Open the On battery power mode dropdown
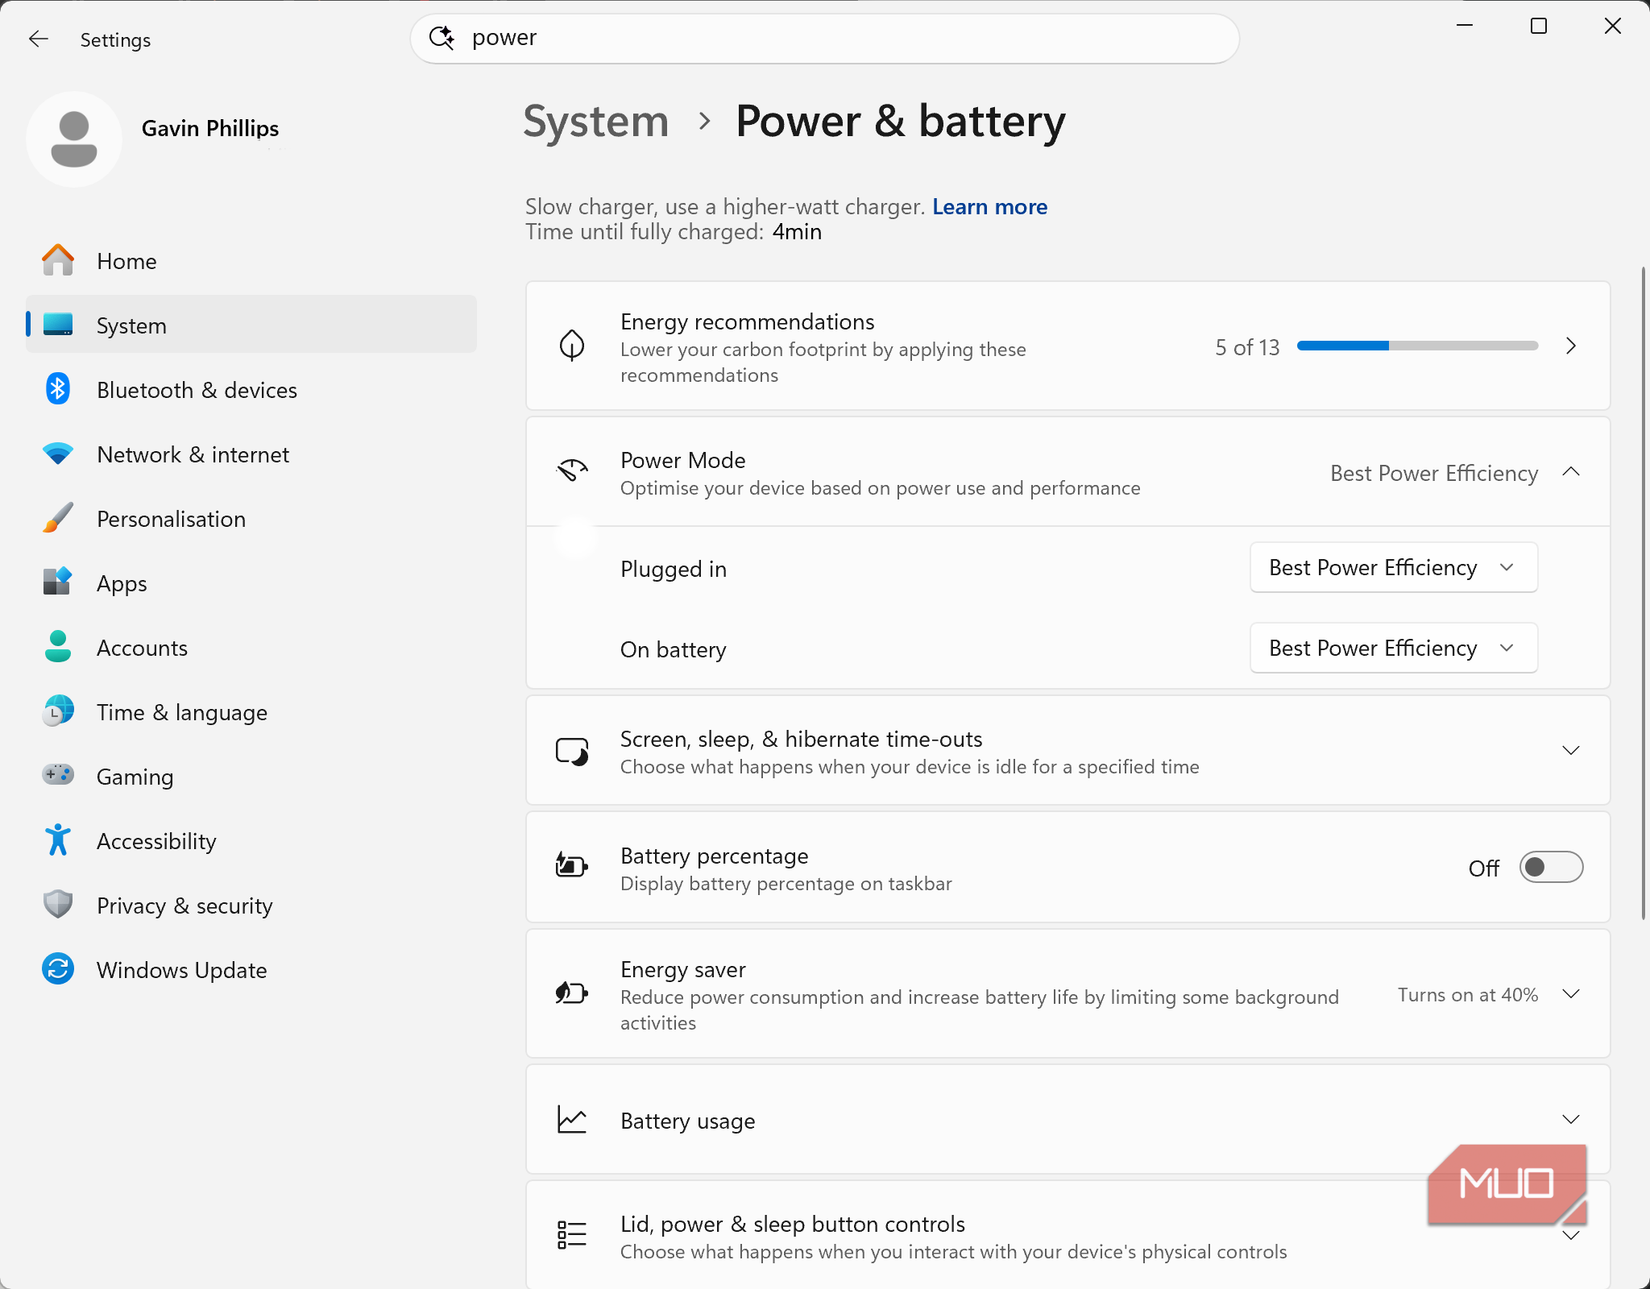1650x1289 pixels. tap(1393, 648)
